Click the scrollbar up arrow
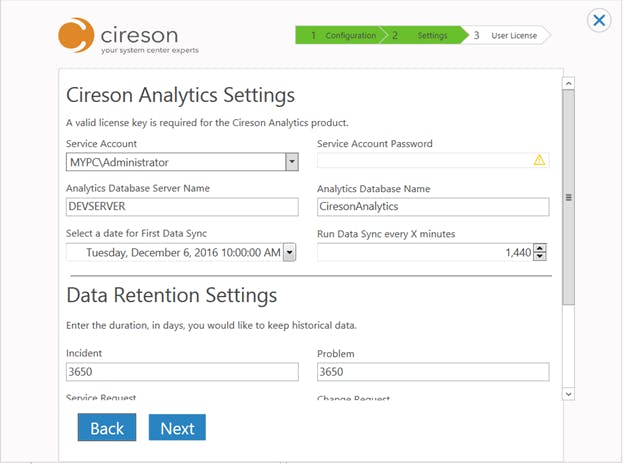Screen dimensions: 624x464 click(x=568, y=84)
